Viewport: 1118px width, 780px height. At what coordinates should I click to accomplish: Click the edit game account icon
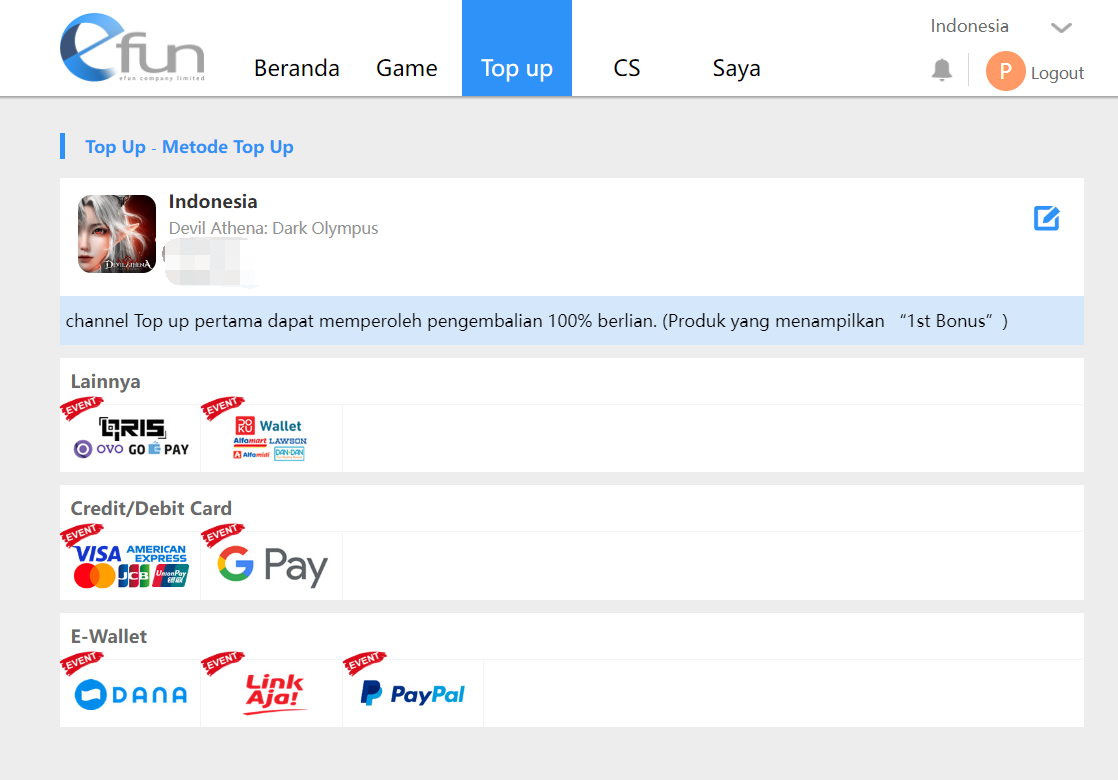1047,218
